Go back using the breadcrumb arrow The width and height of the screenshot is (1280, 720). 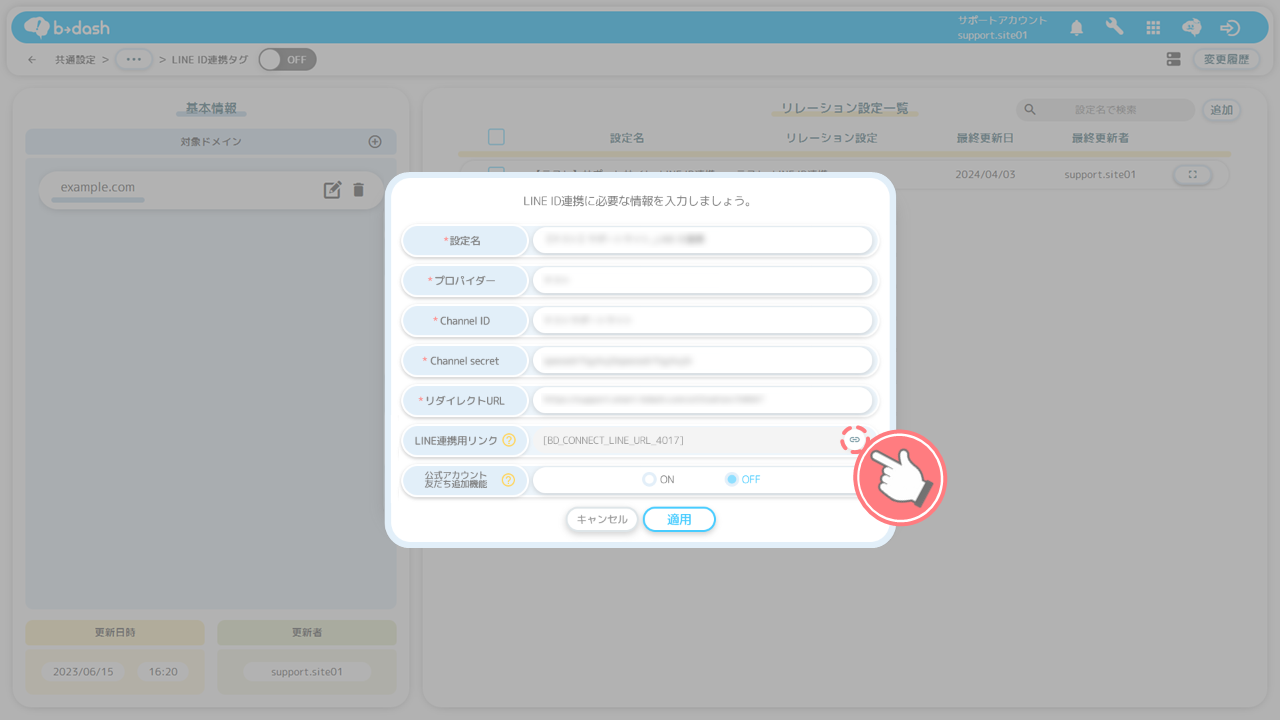click(x=32, y=60)
